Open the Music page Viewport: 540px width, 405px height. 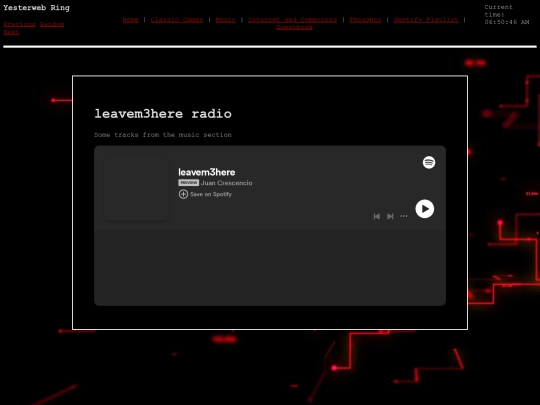pos(226,20)
